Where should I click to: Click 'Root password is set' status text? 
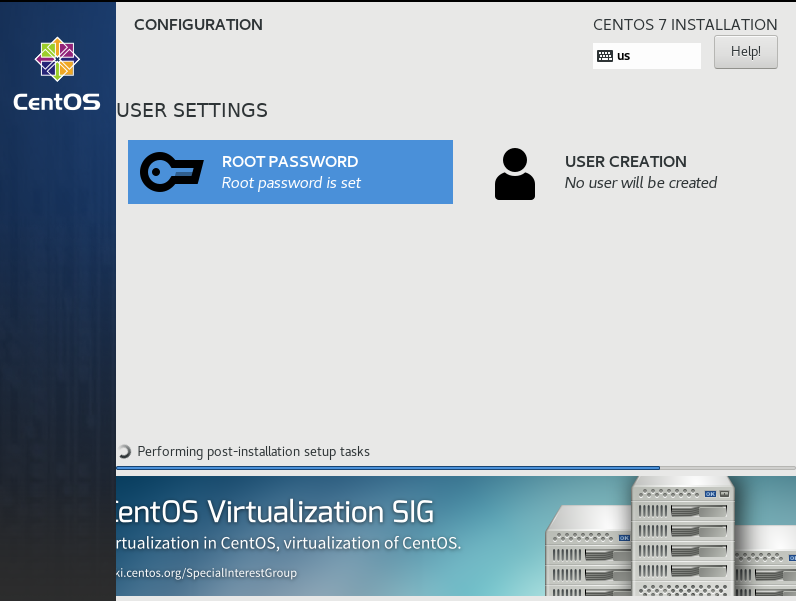click(291, 183)
